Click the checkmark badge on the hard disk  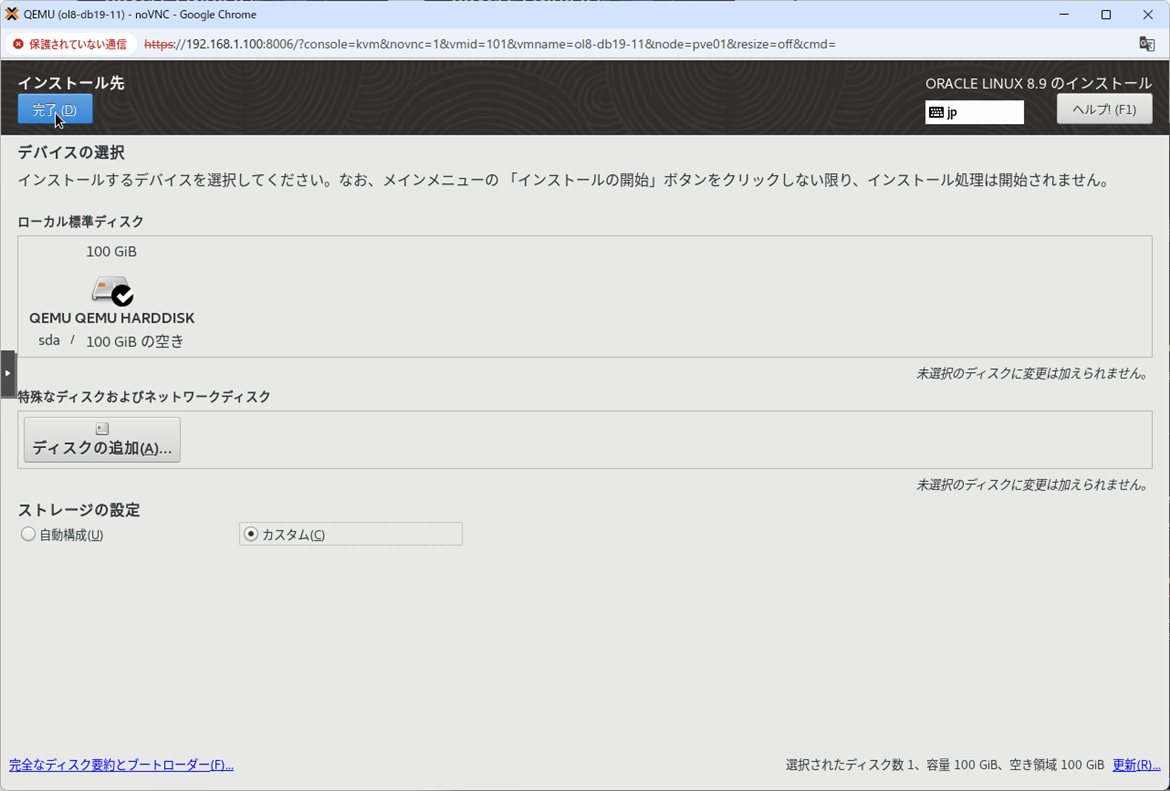[122, 296]
